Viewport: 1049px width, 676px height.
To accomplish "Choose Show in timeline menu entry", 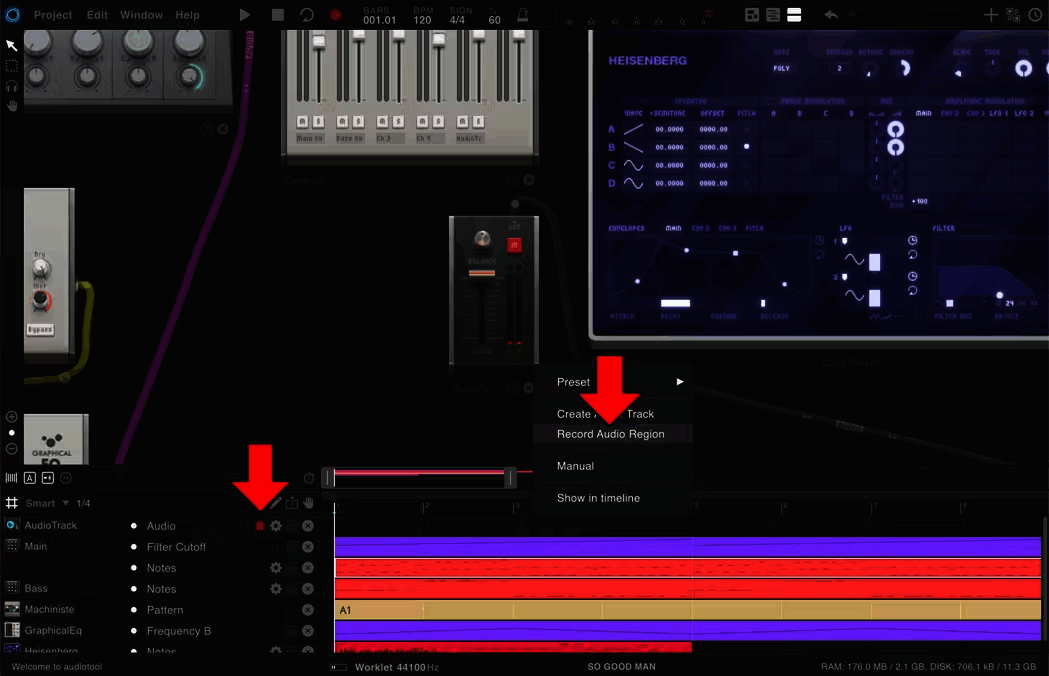I will (x=598, y=498).
